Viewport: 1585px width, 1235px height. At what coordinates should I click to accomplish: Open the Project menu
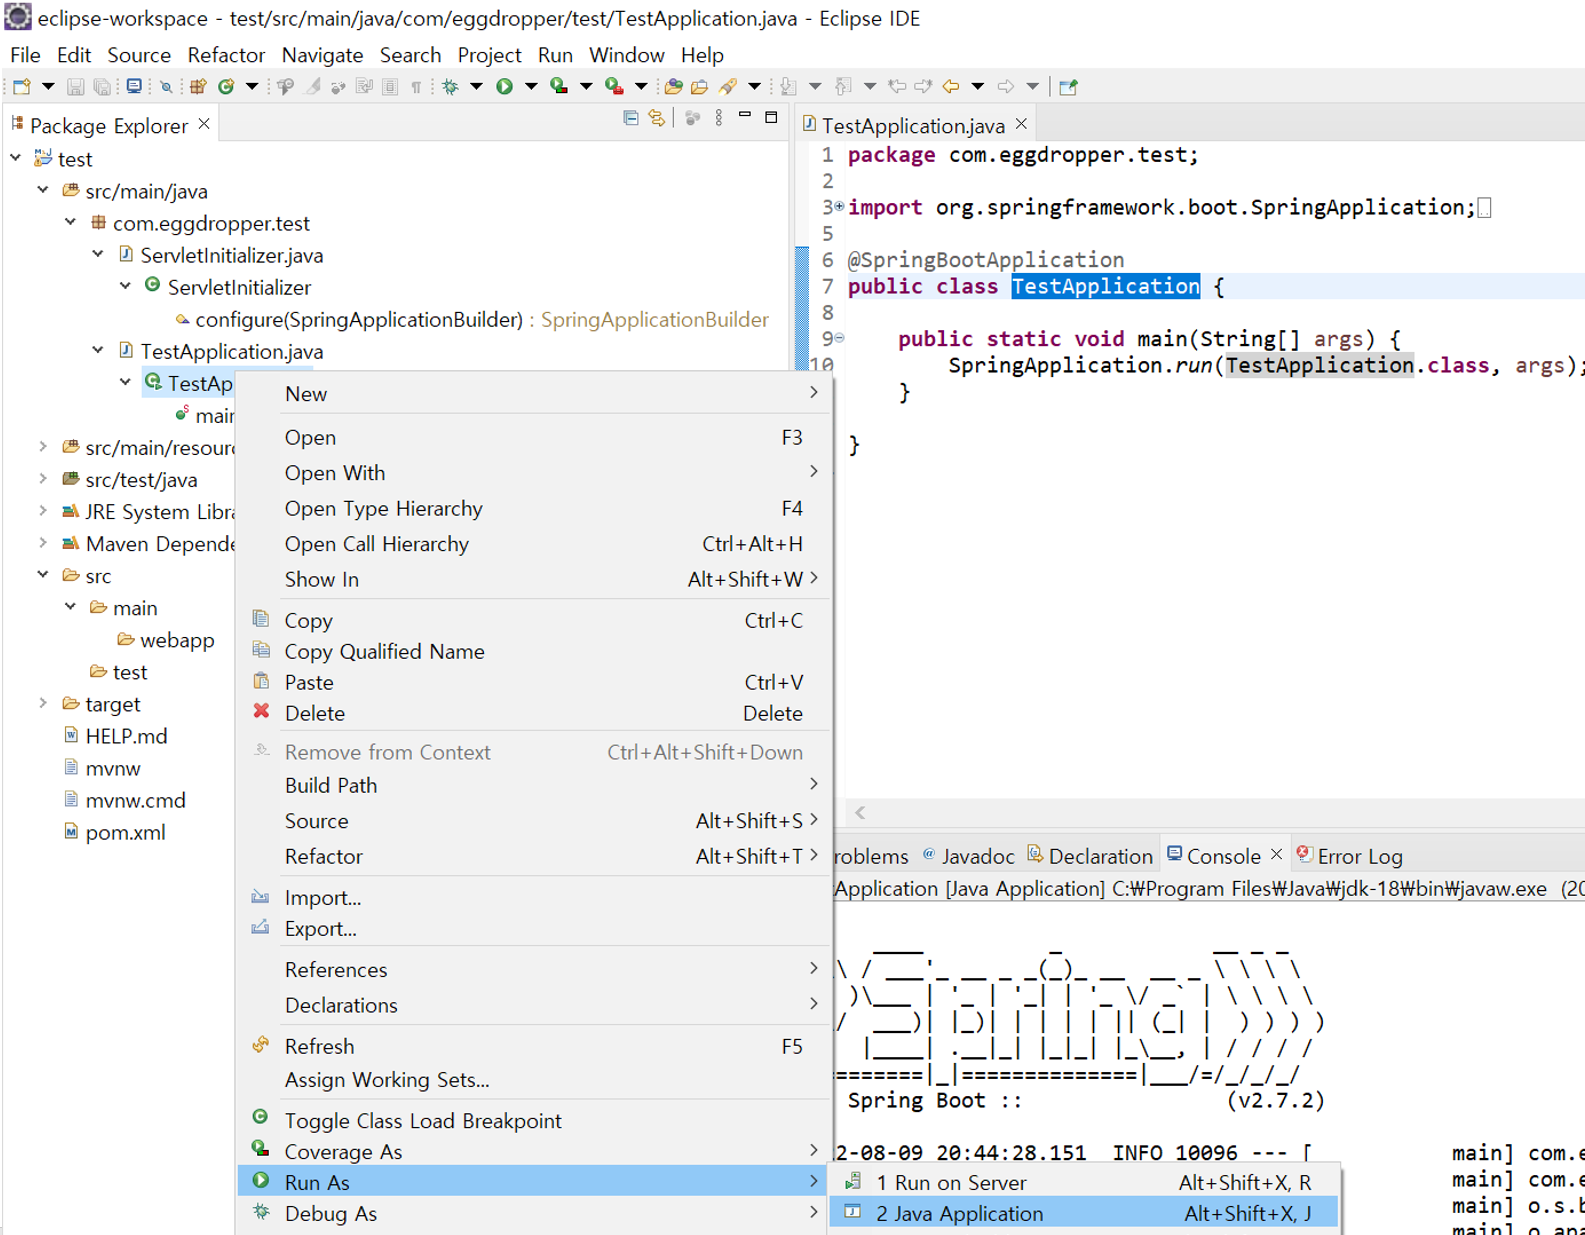(489, 55)
